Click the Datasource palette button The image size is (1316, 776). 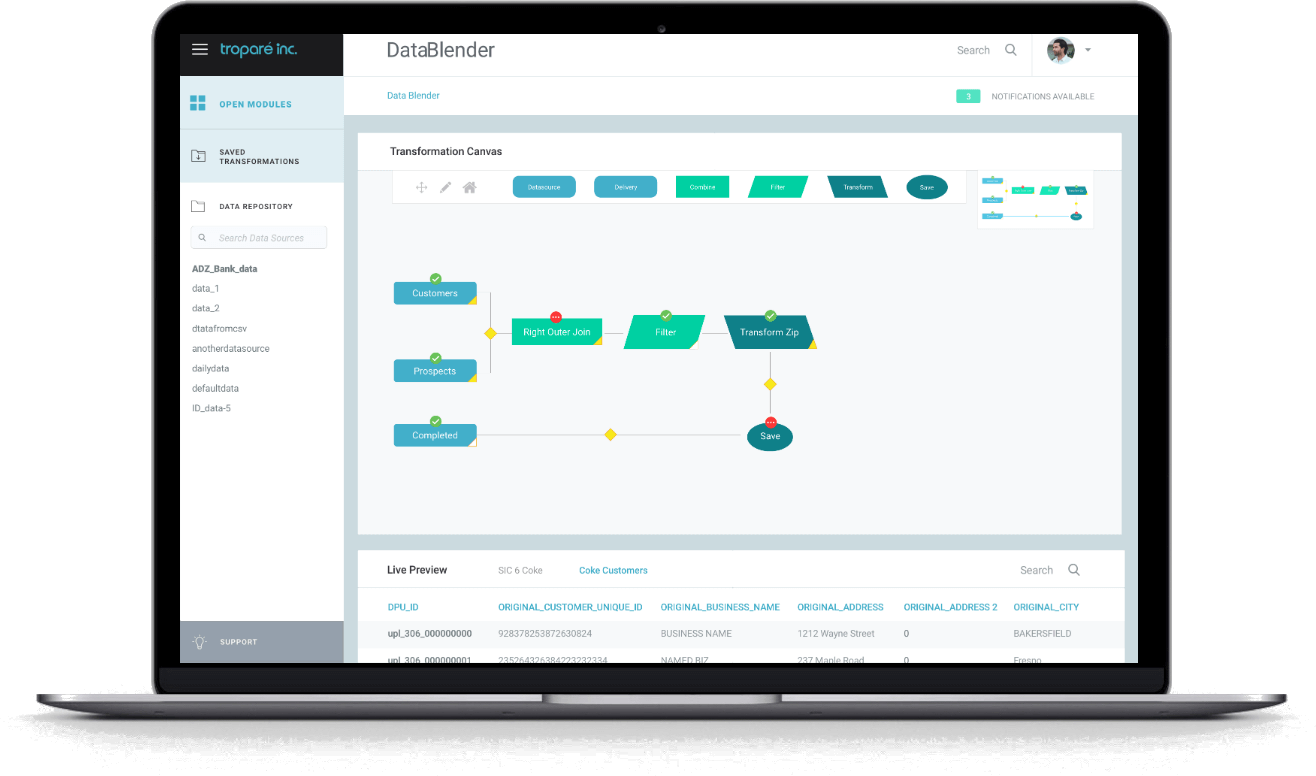click(x=544, y=187)
